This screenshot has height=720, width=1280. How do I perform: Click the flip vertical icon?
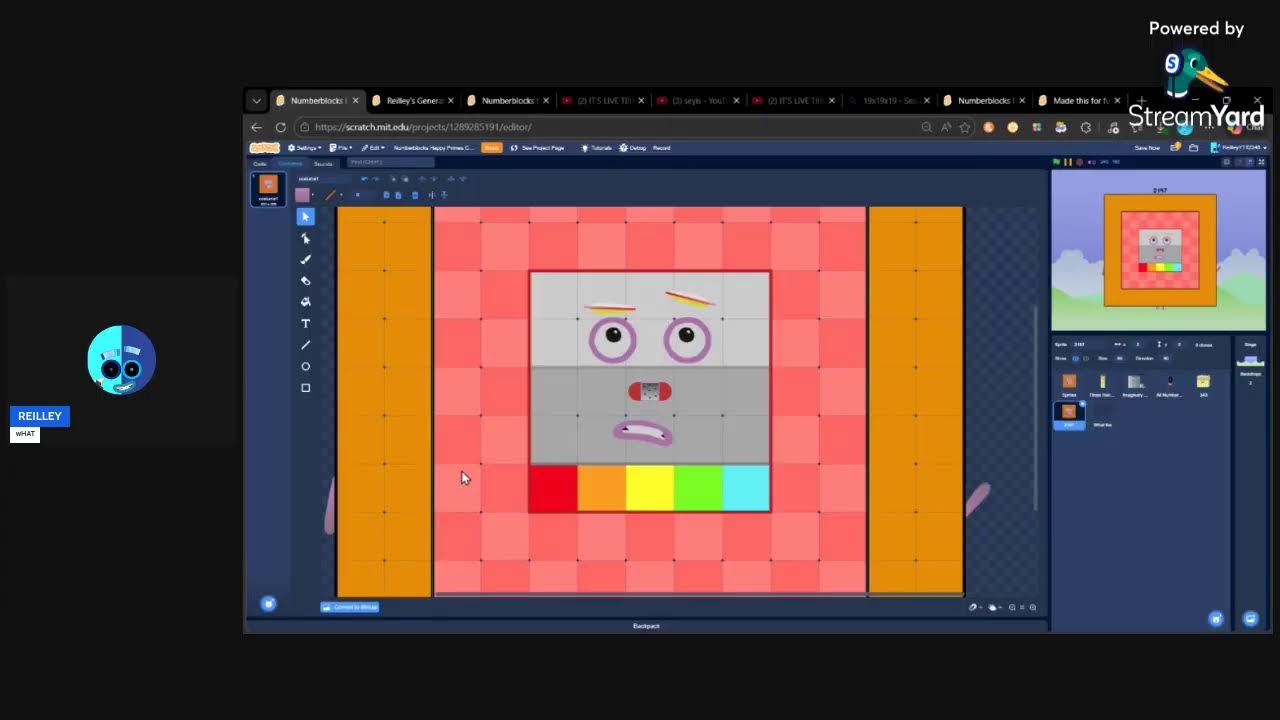[444, 195]
